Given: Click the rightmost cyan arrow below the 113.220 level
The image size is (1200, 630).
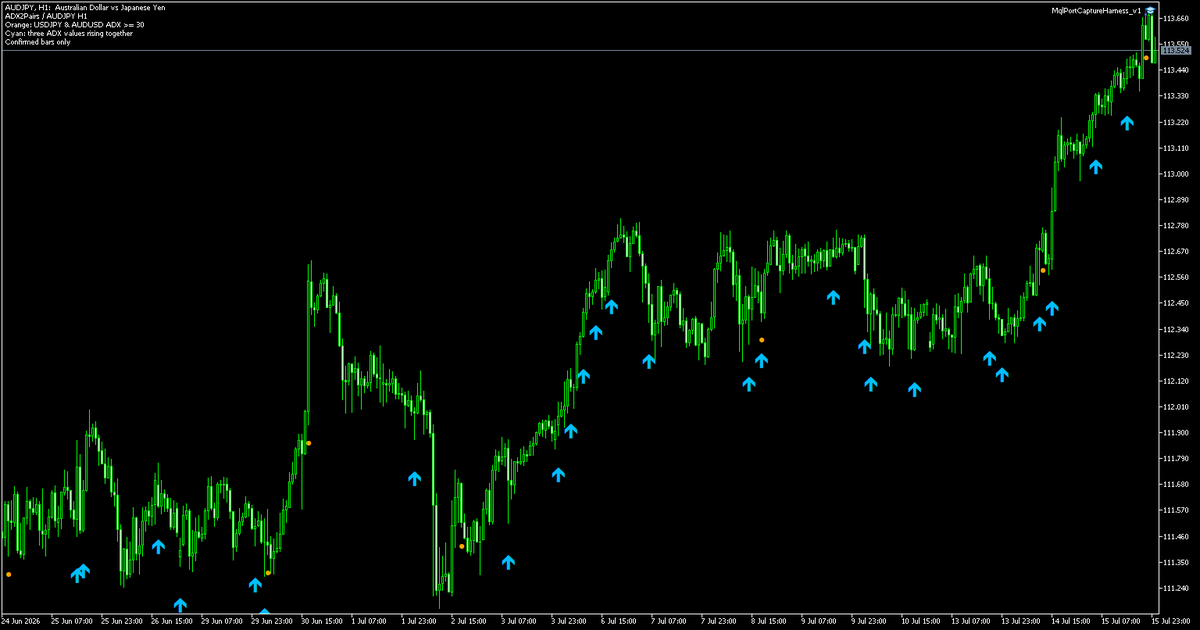Looking at the screenshot, I should coord(1127,123).
